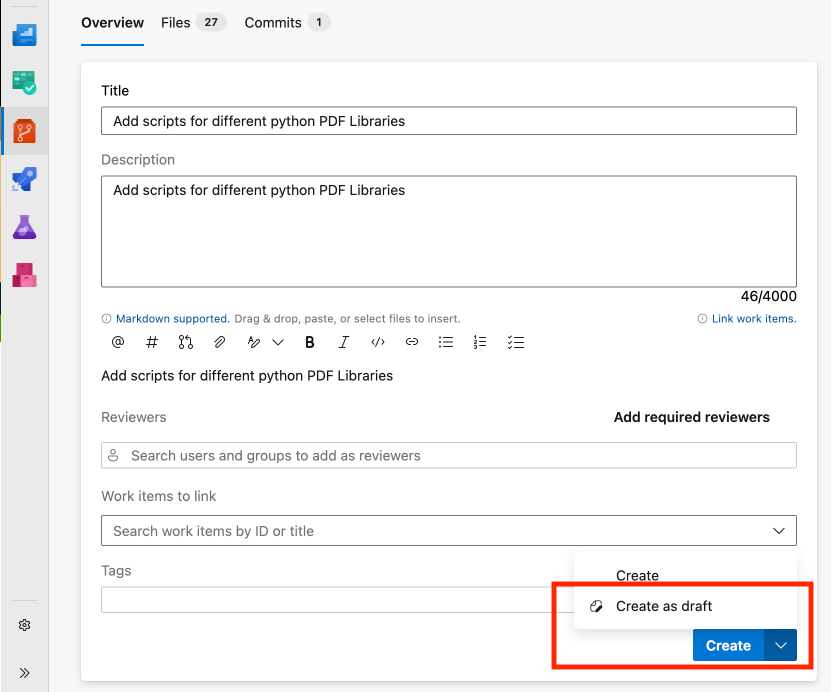Open the text format style icon
831x692 pixels.
253,342
